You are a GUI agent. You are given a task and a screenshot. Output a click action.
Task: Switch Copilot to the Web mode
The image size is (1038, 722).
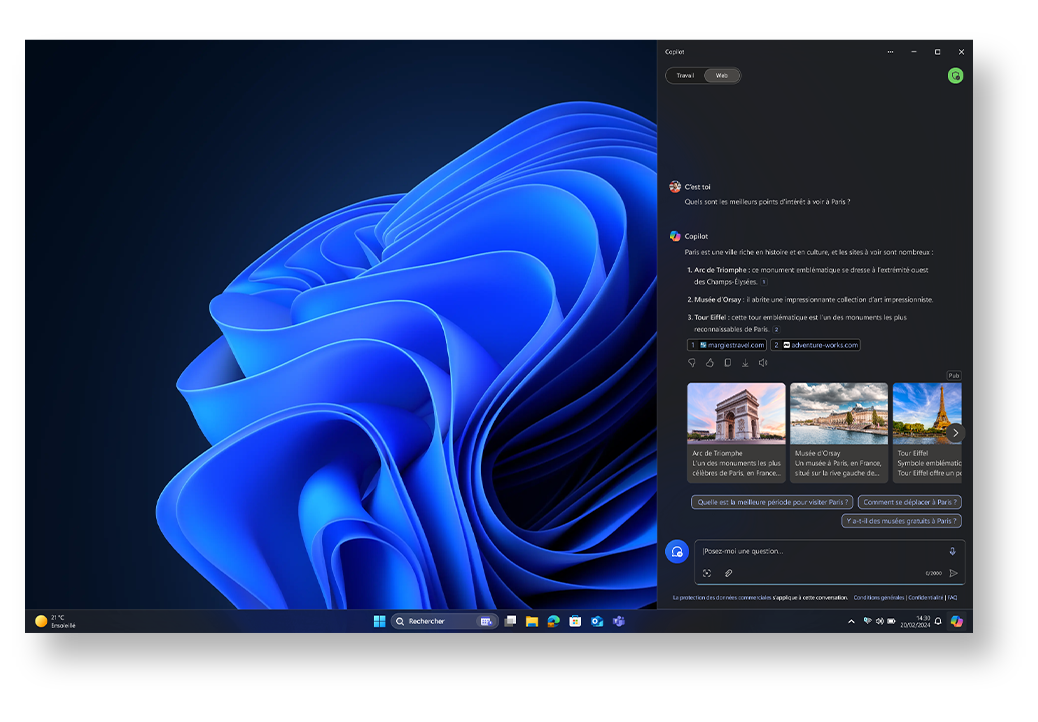click(x=722, y=75)
